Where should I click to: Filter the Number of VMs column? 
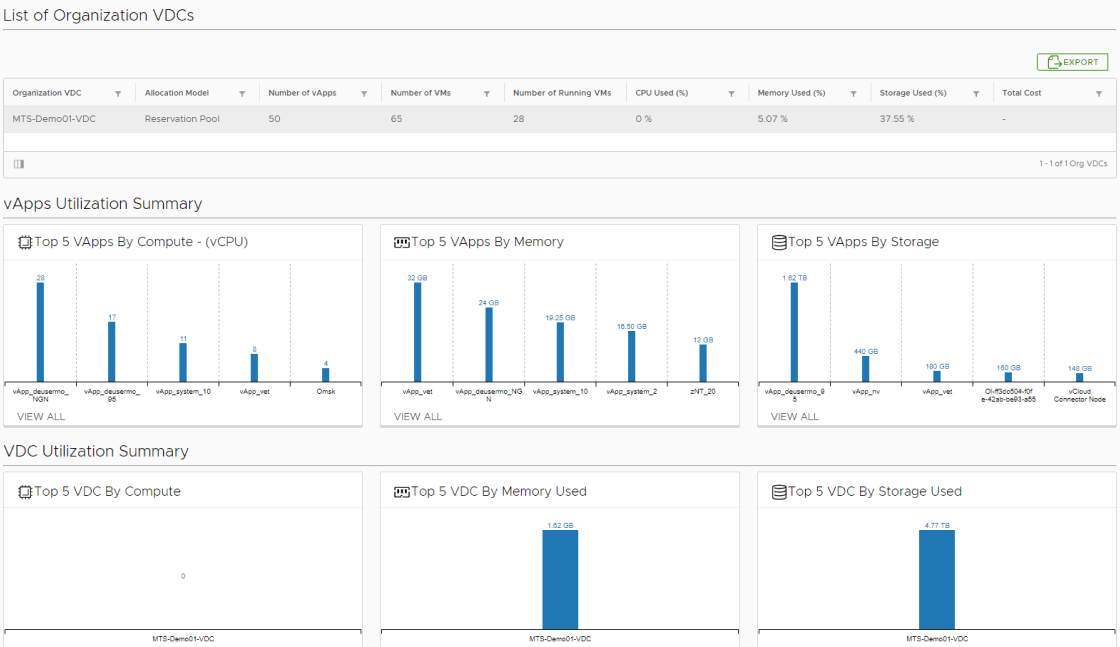[x=487, y=94]
